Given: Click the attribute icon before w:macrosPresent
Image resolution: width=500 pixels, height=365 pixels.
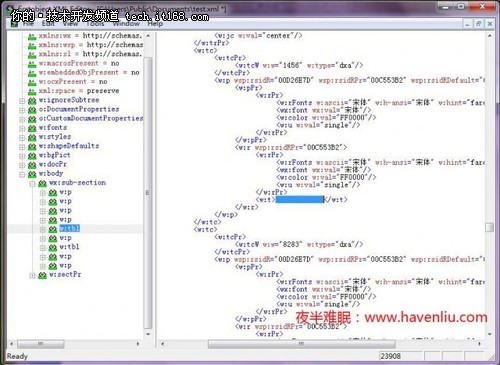Looking at the screenshot, I should coord(32,64).
